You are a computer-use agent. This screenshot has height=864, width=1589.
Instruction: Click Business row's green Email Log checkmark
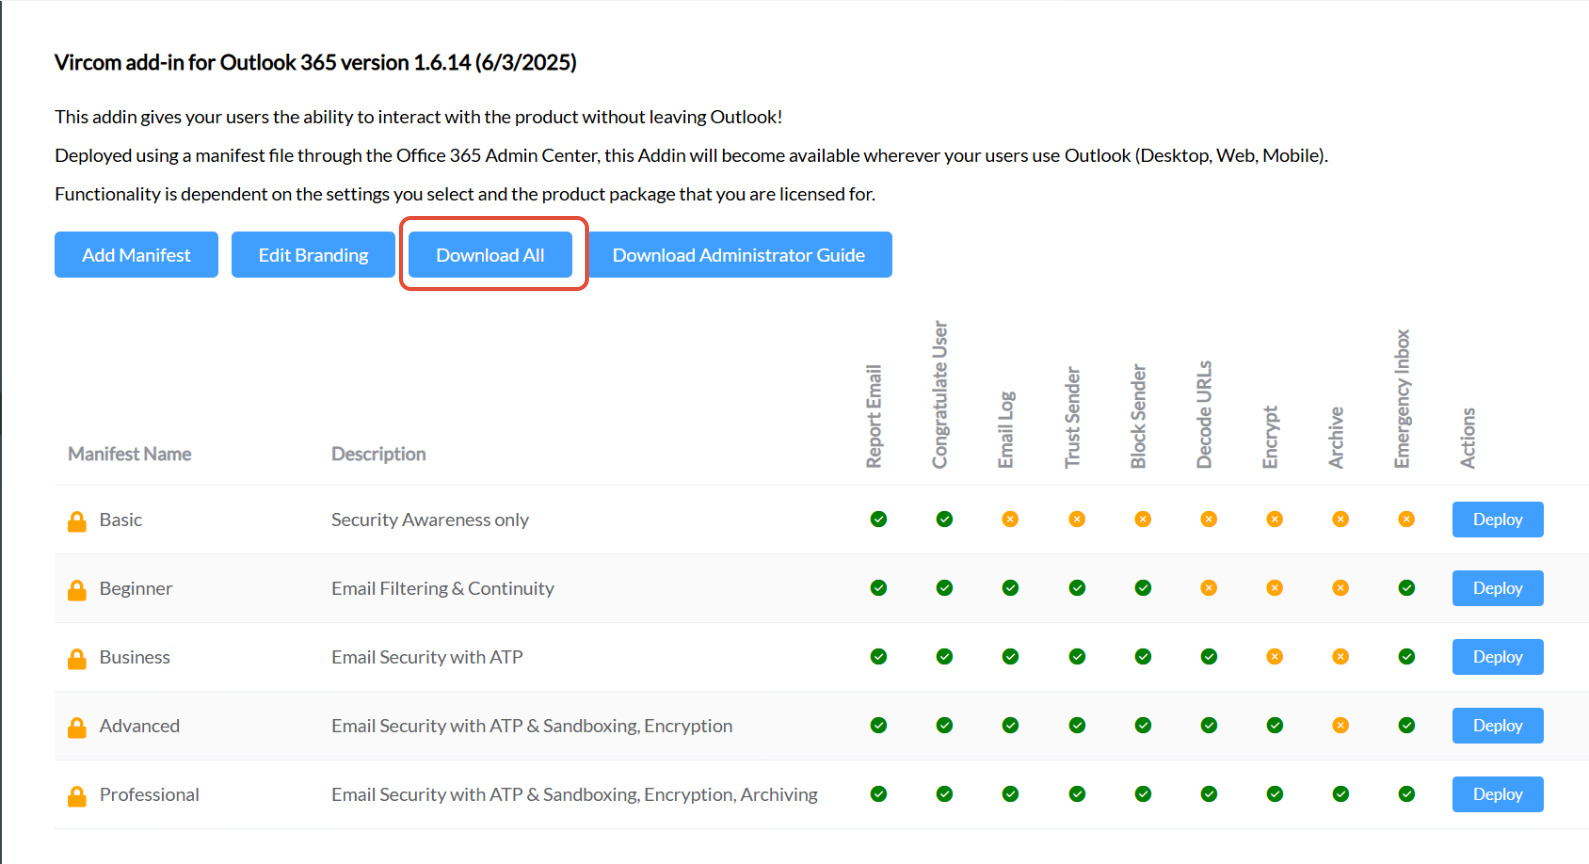(1010, 657)
